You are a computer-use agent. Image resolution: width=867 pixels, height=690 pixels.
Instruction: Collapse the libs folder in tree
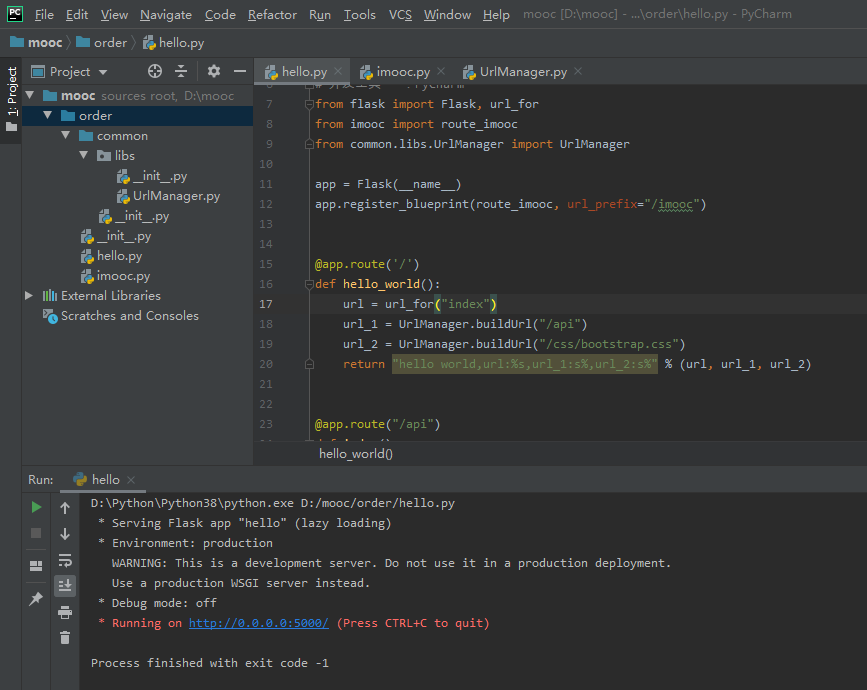pos(83,156)
